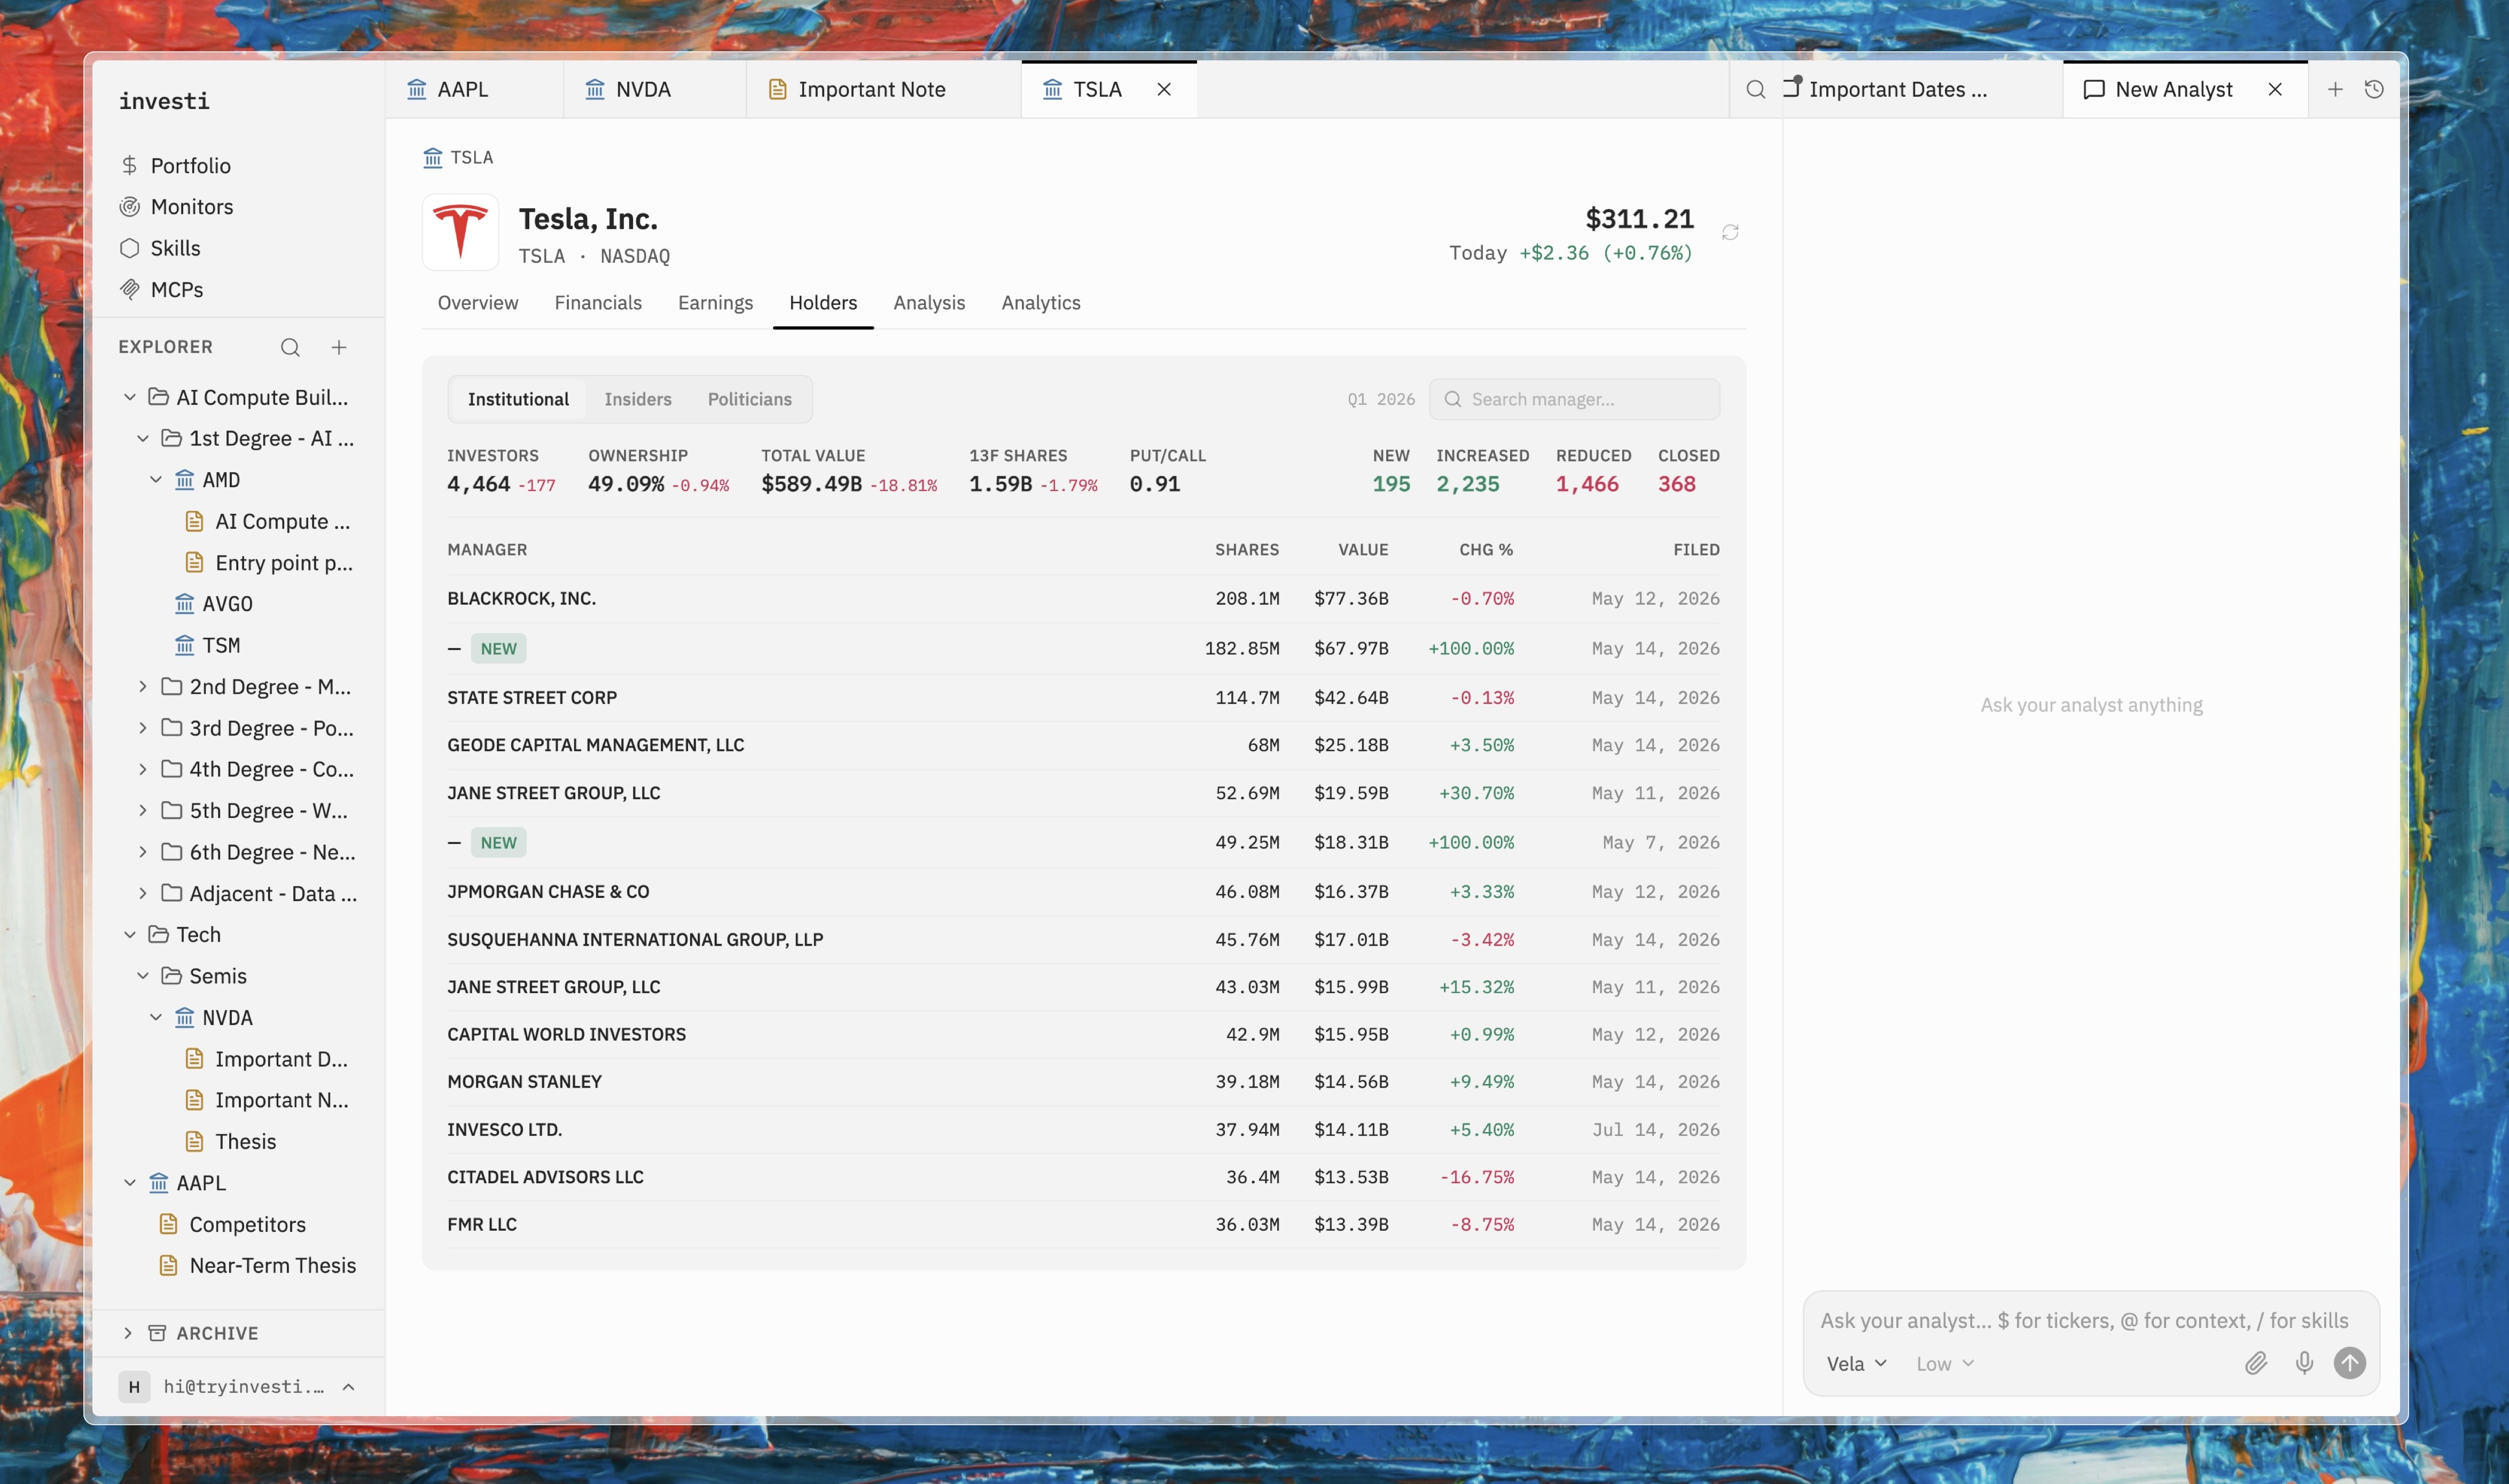Viewport: 2509px width, 1484px height.
Task: Focus the Ask your analyst input
Action: (2084, 1320)
